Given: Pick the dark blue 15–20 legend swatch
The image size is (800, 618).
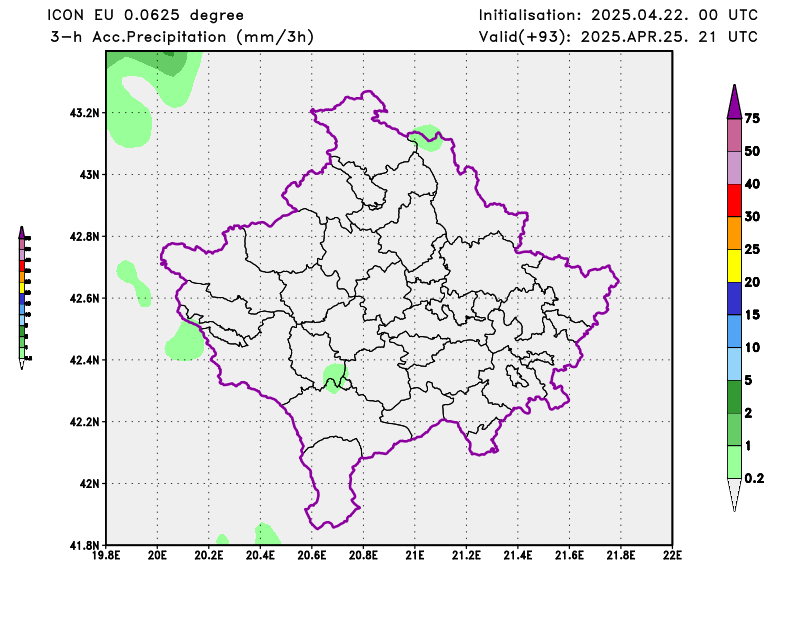Looking at the screenshot, I should tap(734, 299).
